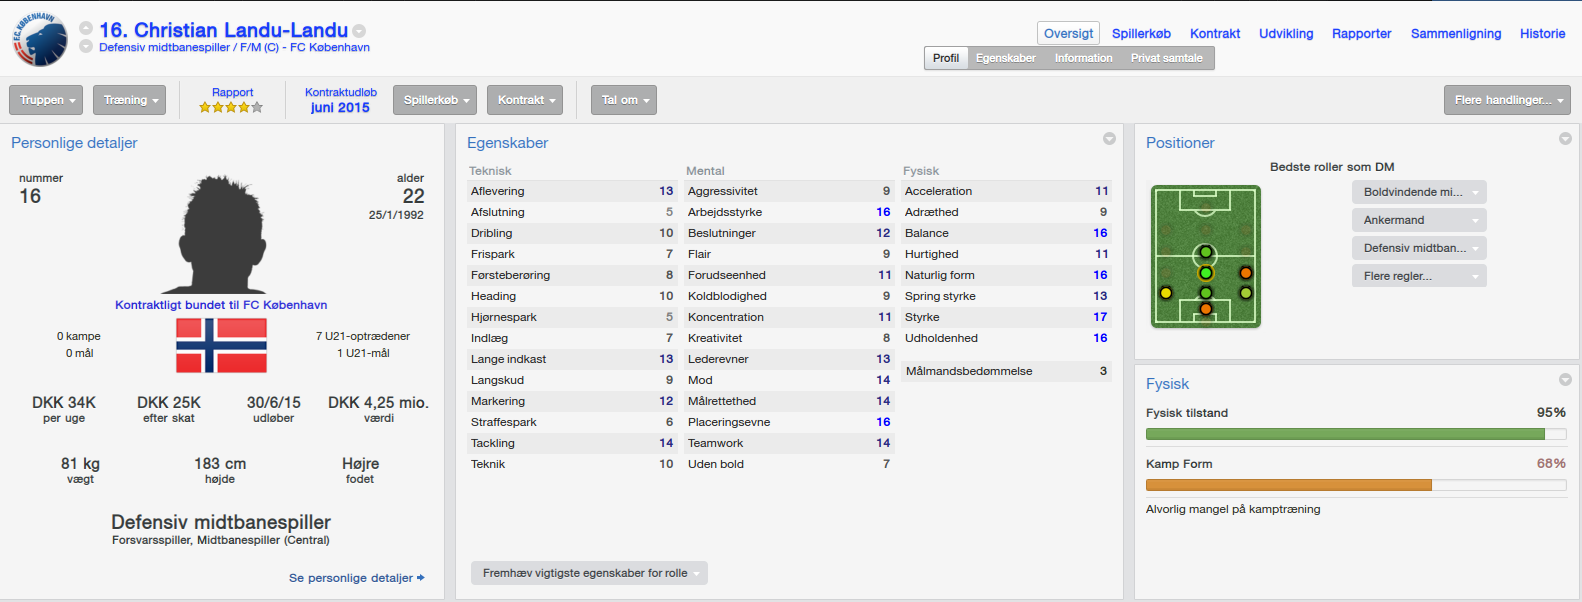Click the Kamp Form orange progress bar
Image resolution: width=1582 pixels, height=602 pixels.
(1288, 485)
